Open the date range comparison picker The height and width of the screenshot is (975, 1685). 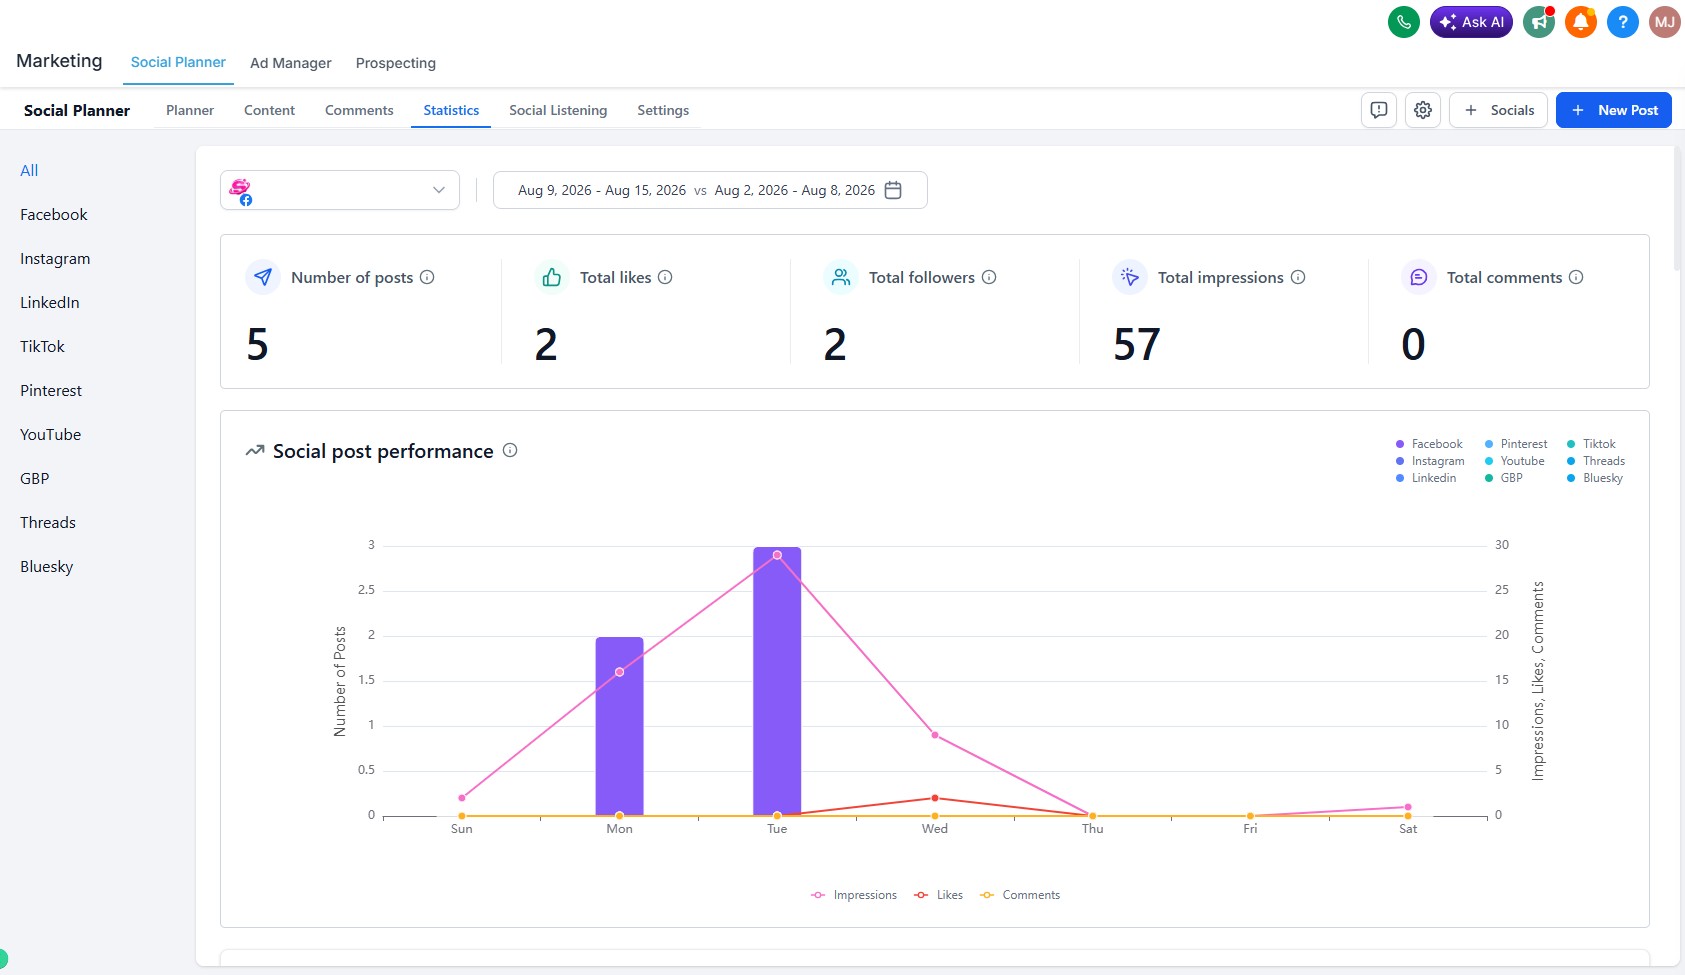coord(710,190)
